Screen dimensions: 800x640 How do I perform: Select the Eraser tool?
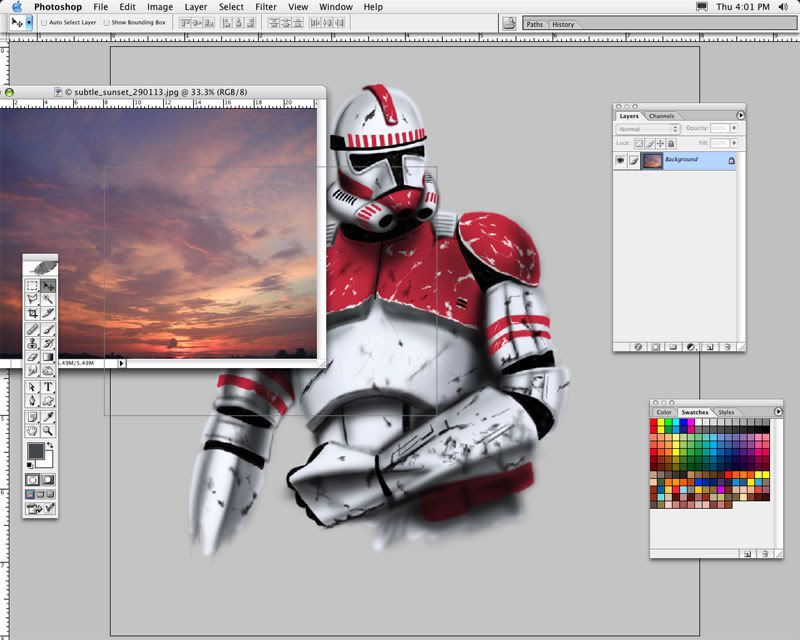[32, 357]
